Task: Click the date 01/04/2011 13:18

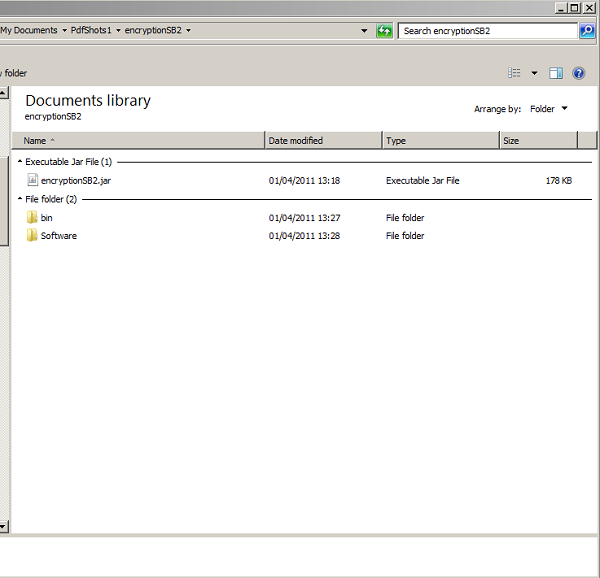Action: (x=304, y=181)
